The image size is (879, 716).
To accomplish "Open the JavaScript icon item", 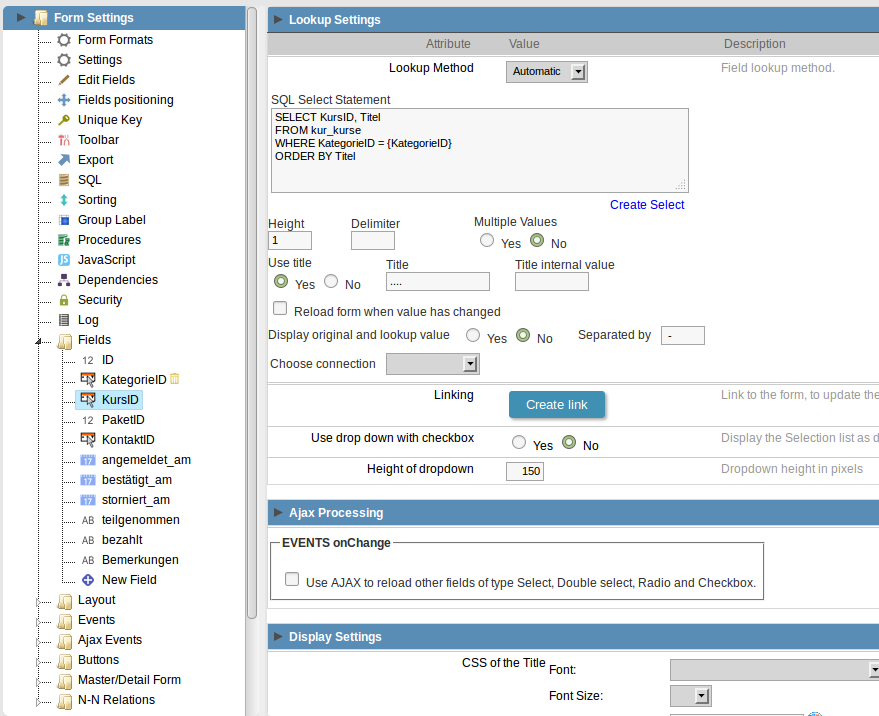I will 64,260.
